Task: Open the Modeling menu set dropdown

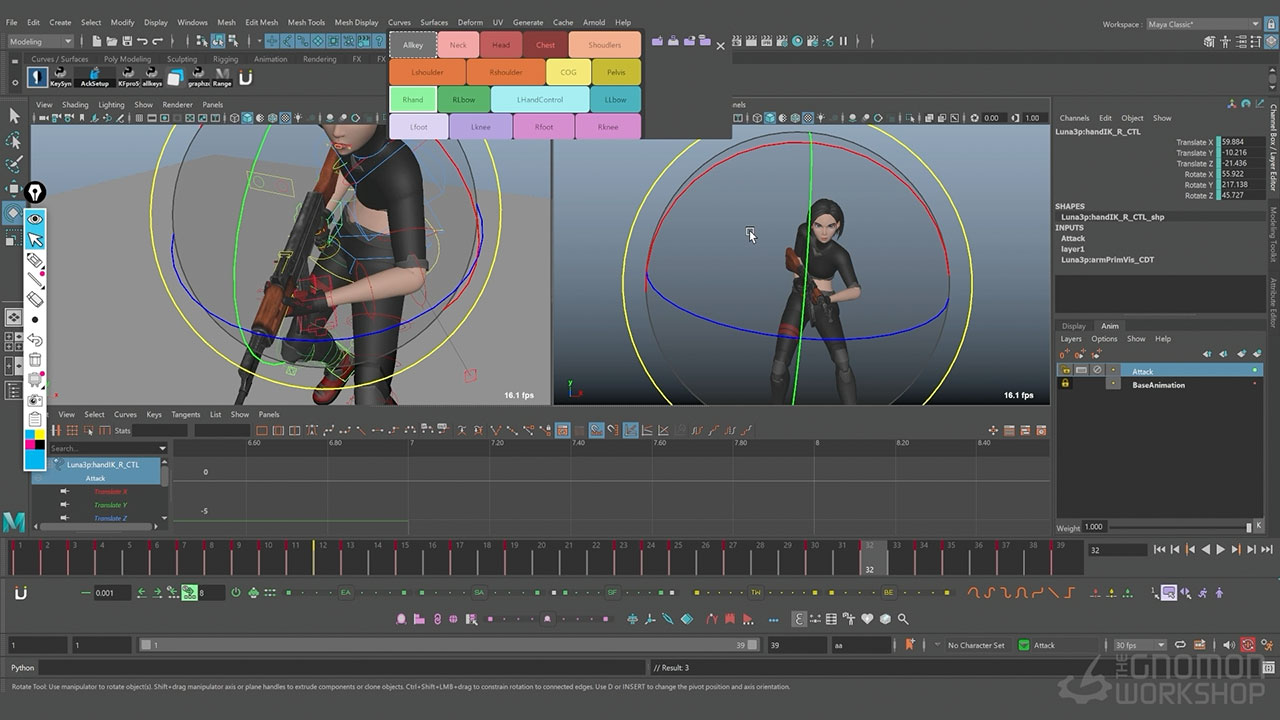Action: 40,41
